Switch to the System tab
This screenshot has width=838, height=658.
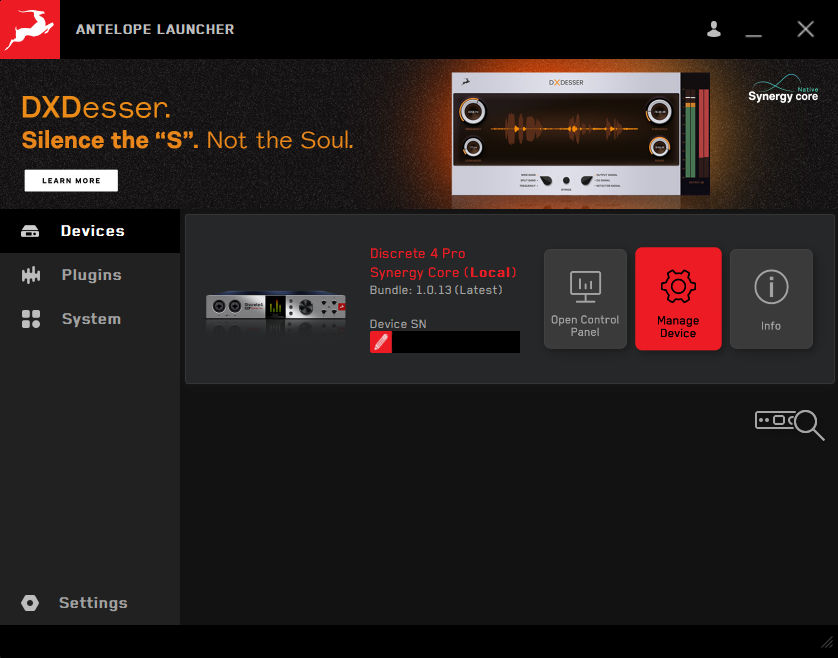[91, 319]
